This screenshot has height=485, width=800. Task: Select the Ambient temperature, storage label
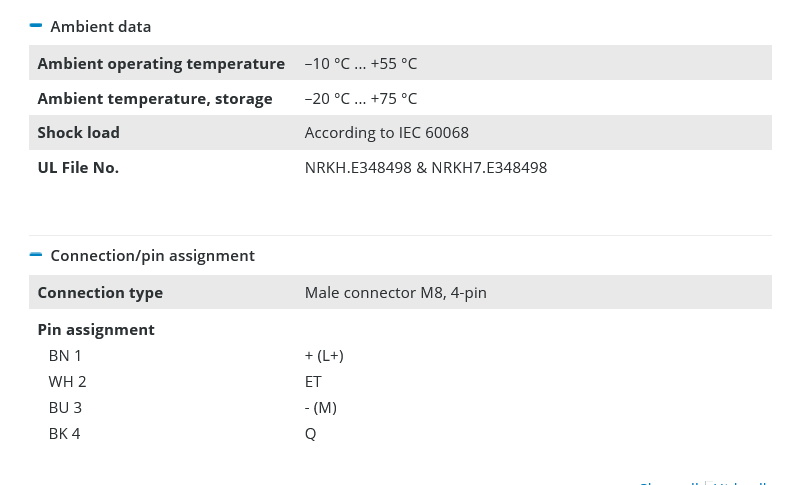[x=155, y=99]
